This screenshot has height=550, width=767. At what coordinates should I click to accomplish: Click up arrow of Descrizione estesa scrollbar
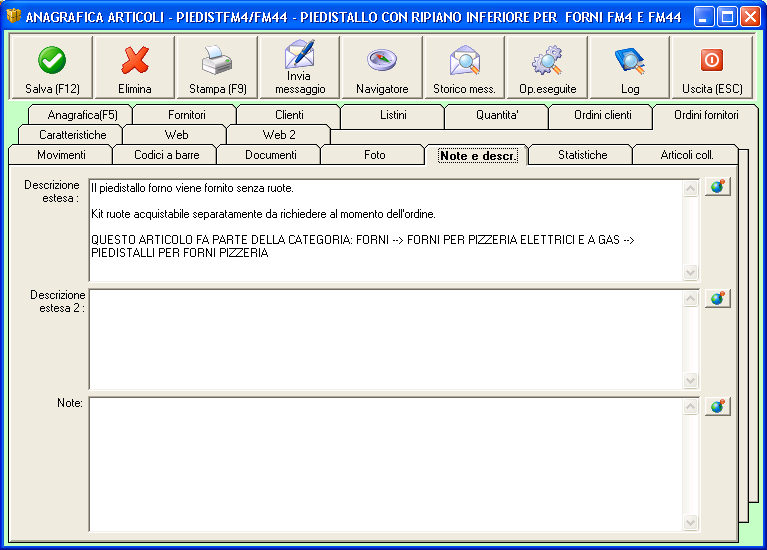690,188
